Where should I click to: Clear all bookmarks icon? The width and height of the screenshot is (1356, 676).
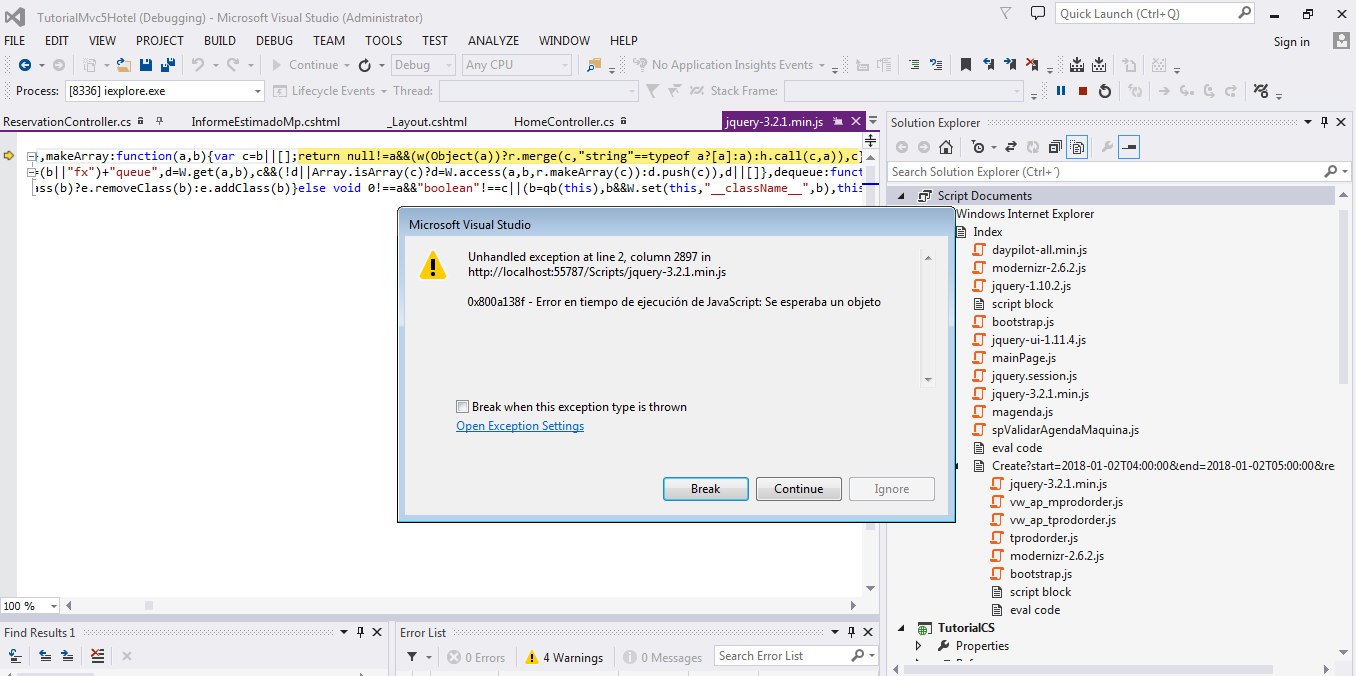pos(1032,65)
